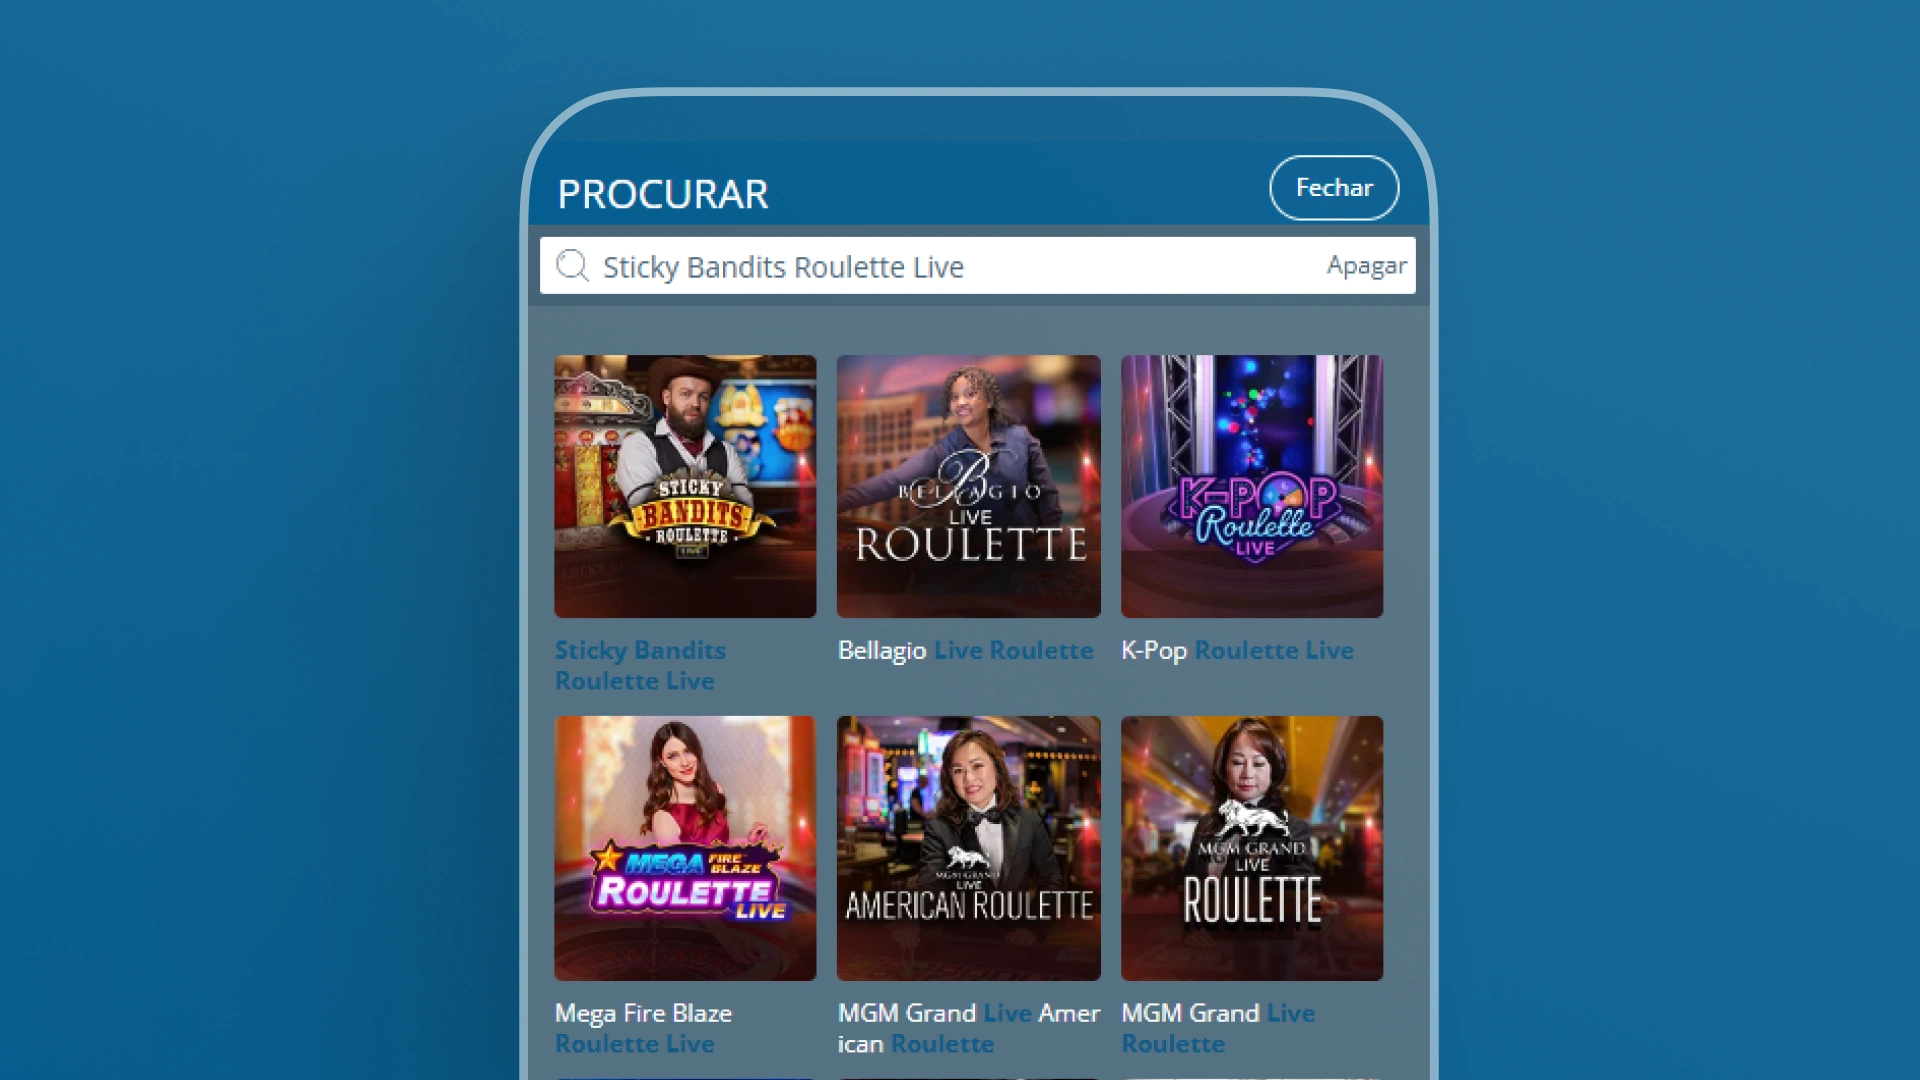The image size is (1920, 1080).
Task: Open Bellagio Live Roulette game image
Action: pos(968,487)
